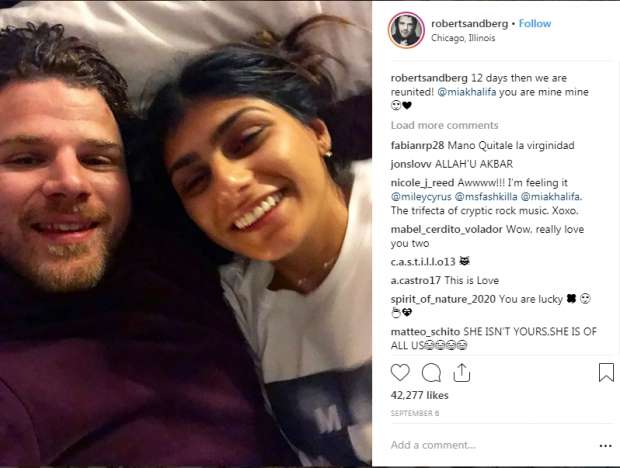This screenshot has height=468, width=620.
Task: Open the Chicago, Illinois location
Action: click(463, 38)
